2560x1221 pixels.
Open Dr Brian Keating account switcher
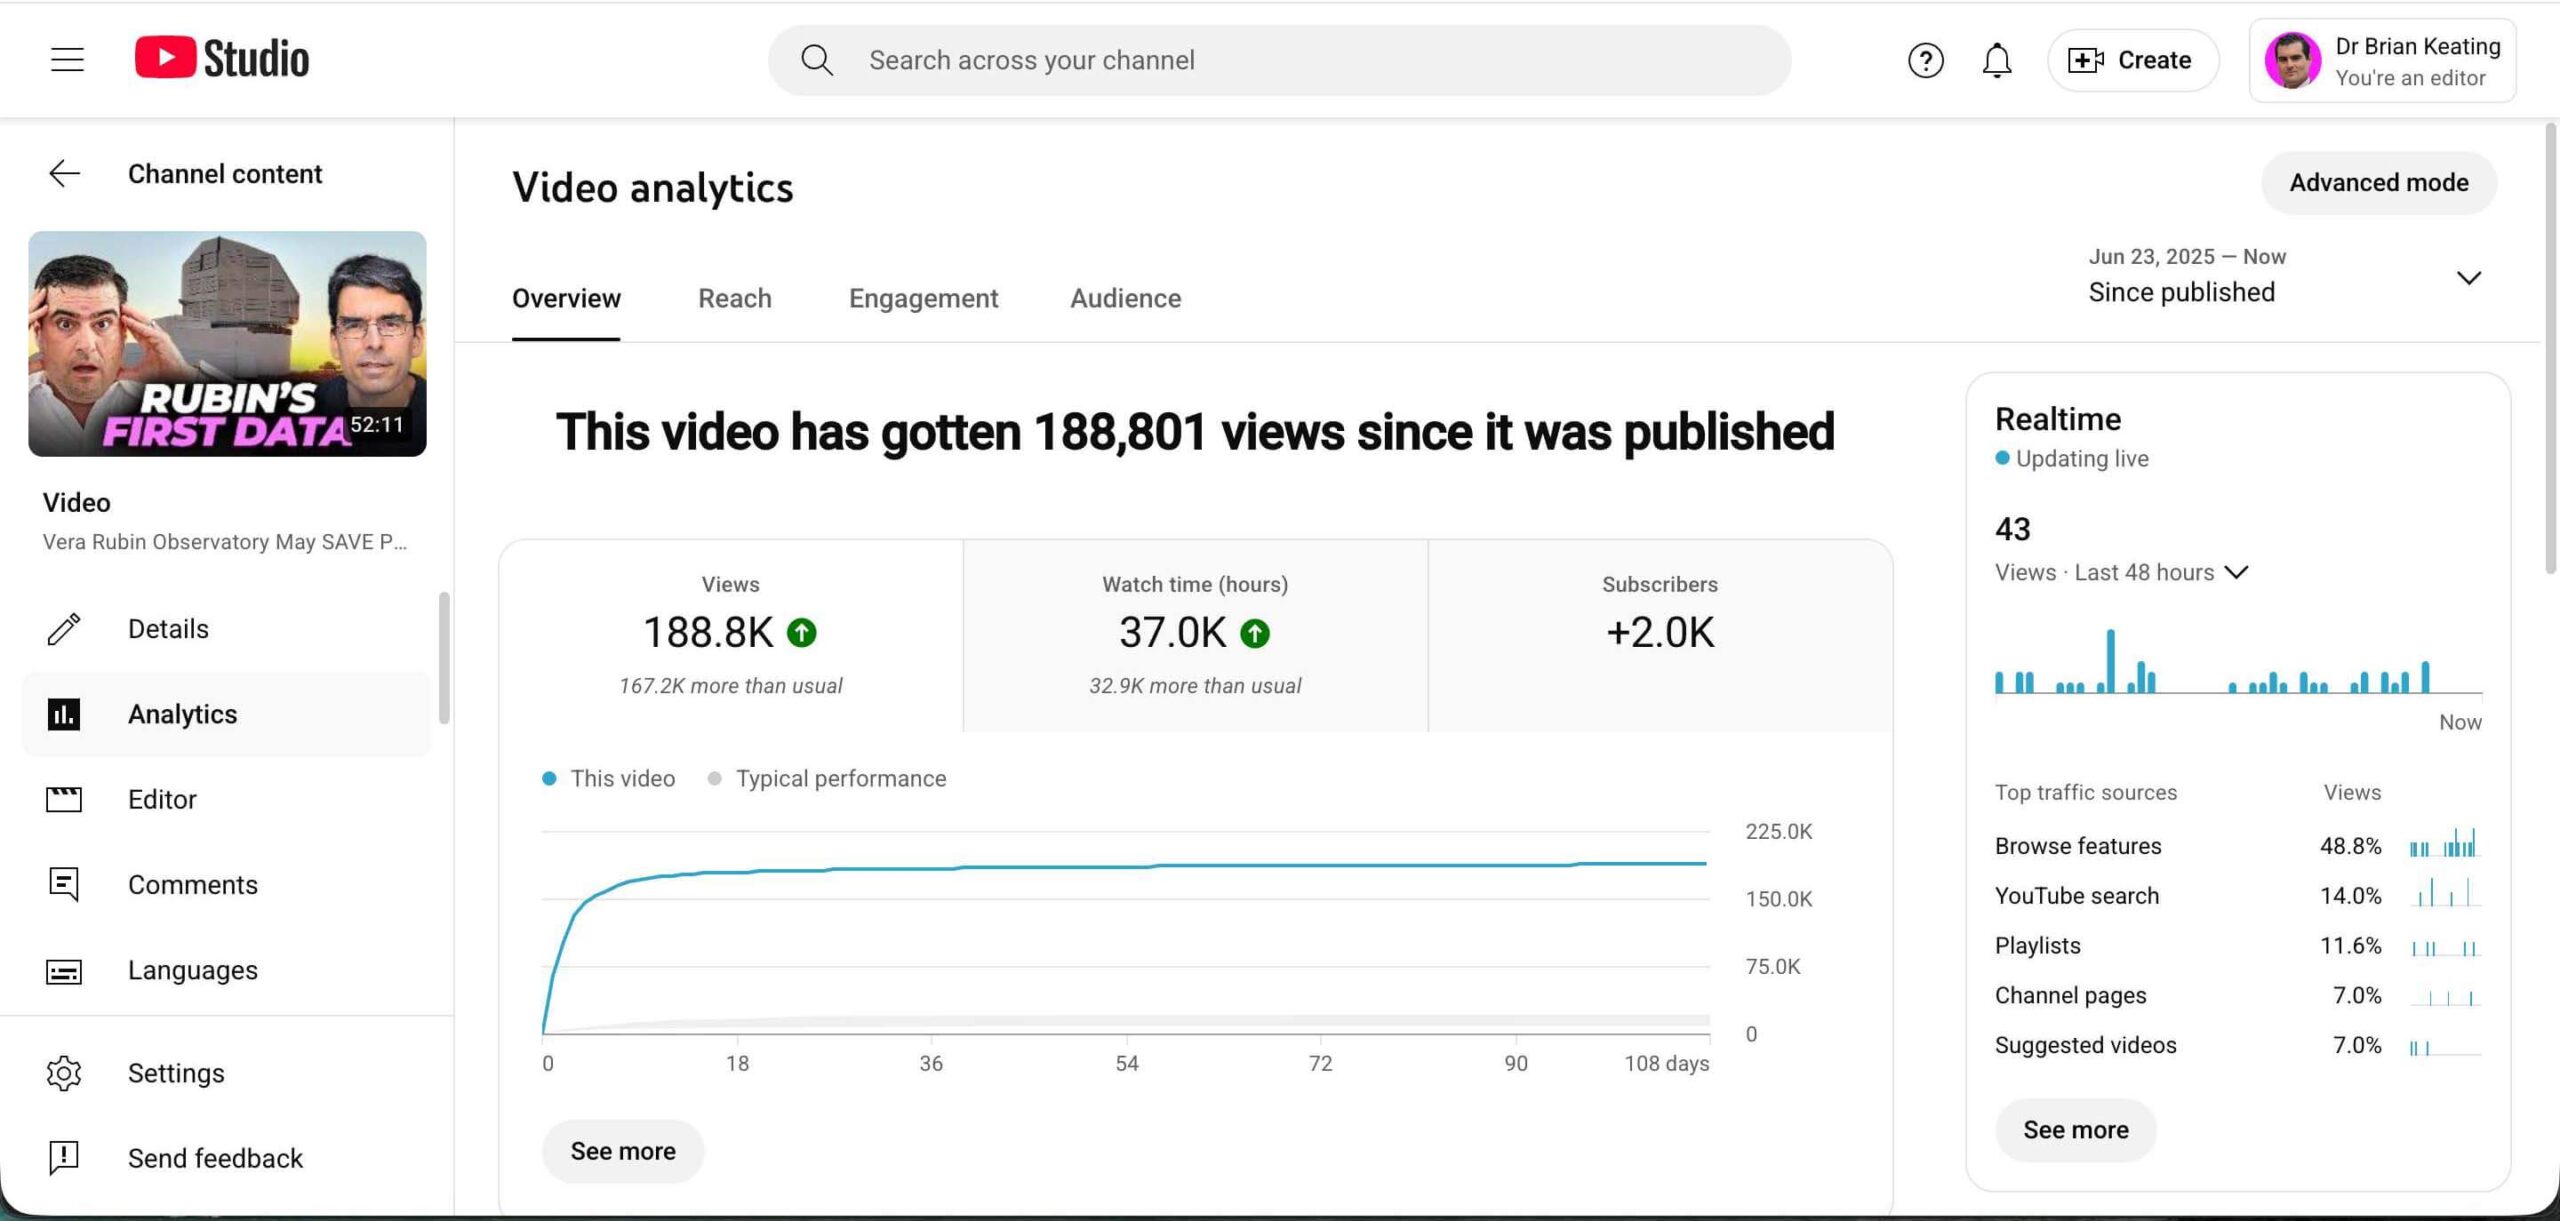(x=2383, y=60)
